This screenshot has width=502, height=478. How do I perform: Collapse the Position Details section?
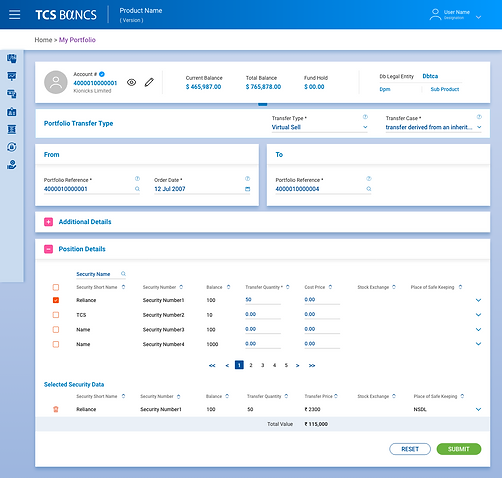48,249
